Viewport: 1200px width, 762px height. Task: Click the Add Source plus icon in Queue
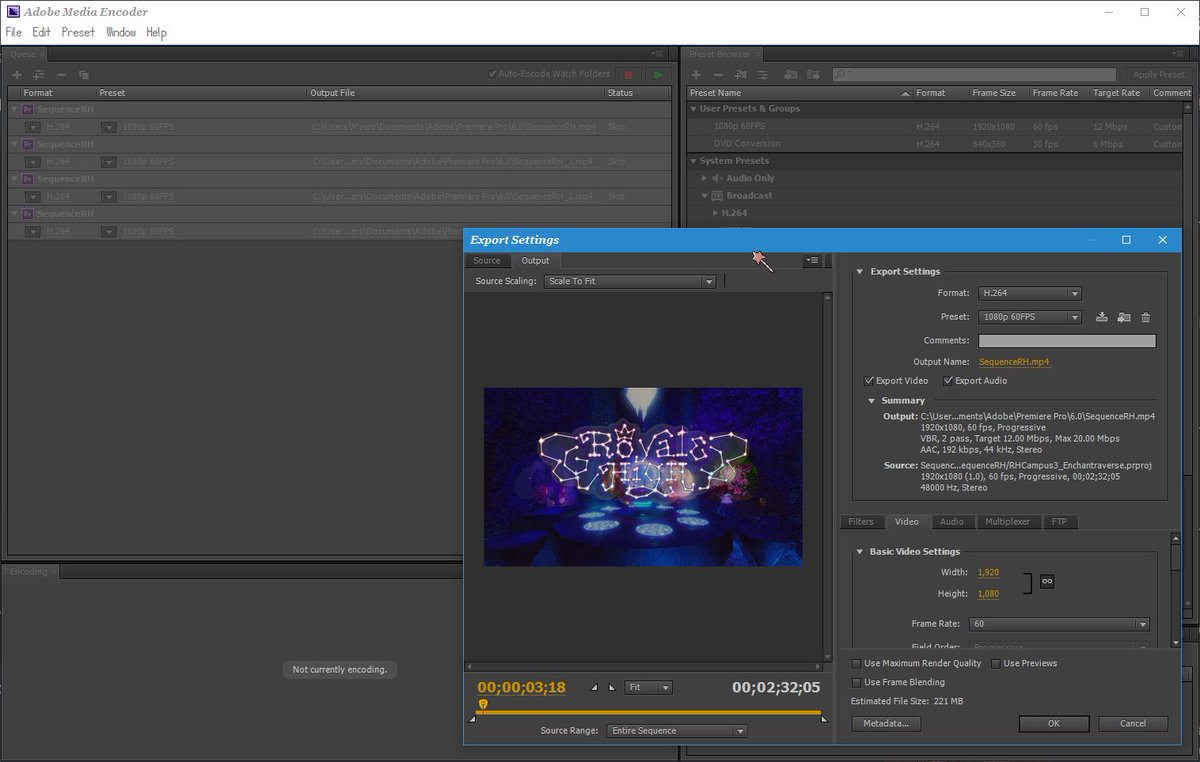pyautogui.click(x=17, y=75)
